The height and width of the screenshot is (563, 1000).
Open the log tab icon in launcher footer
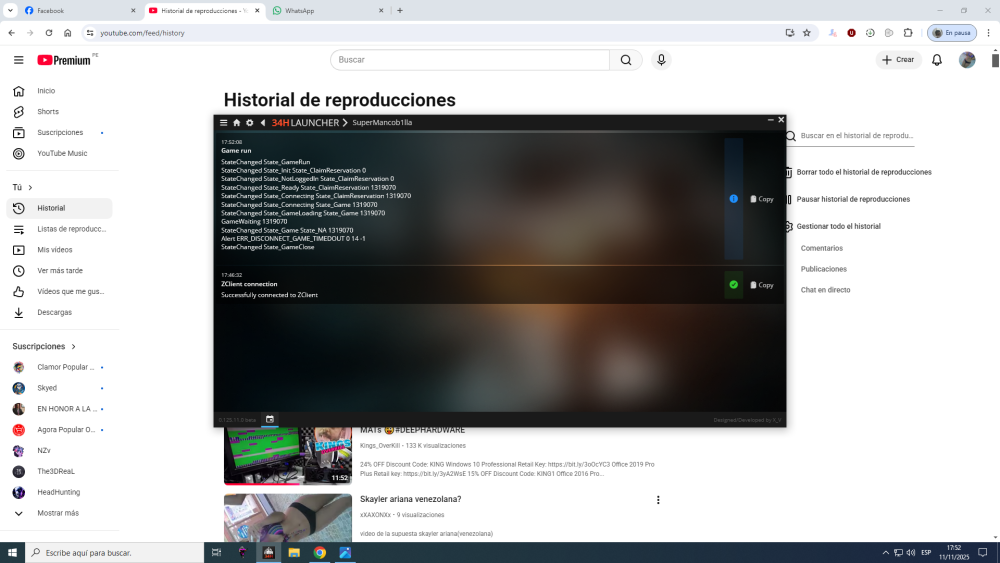click(x=270, y=419)
